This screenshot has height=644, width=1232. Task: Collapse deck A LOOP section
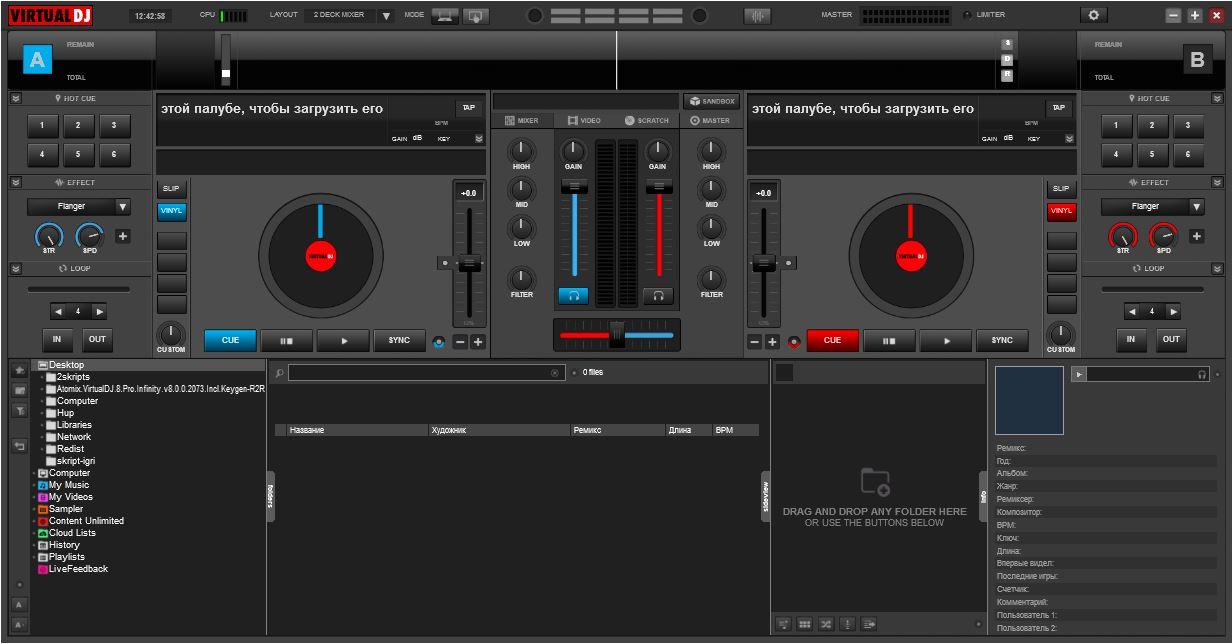click(16, 268)
